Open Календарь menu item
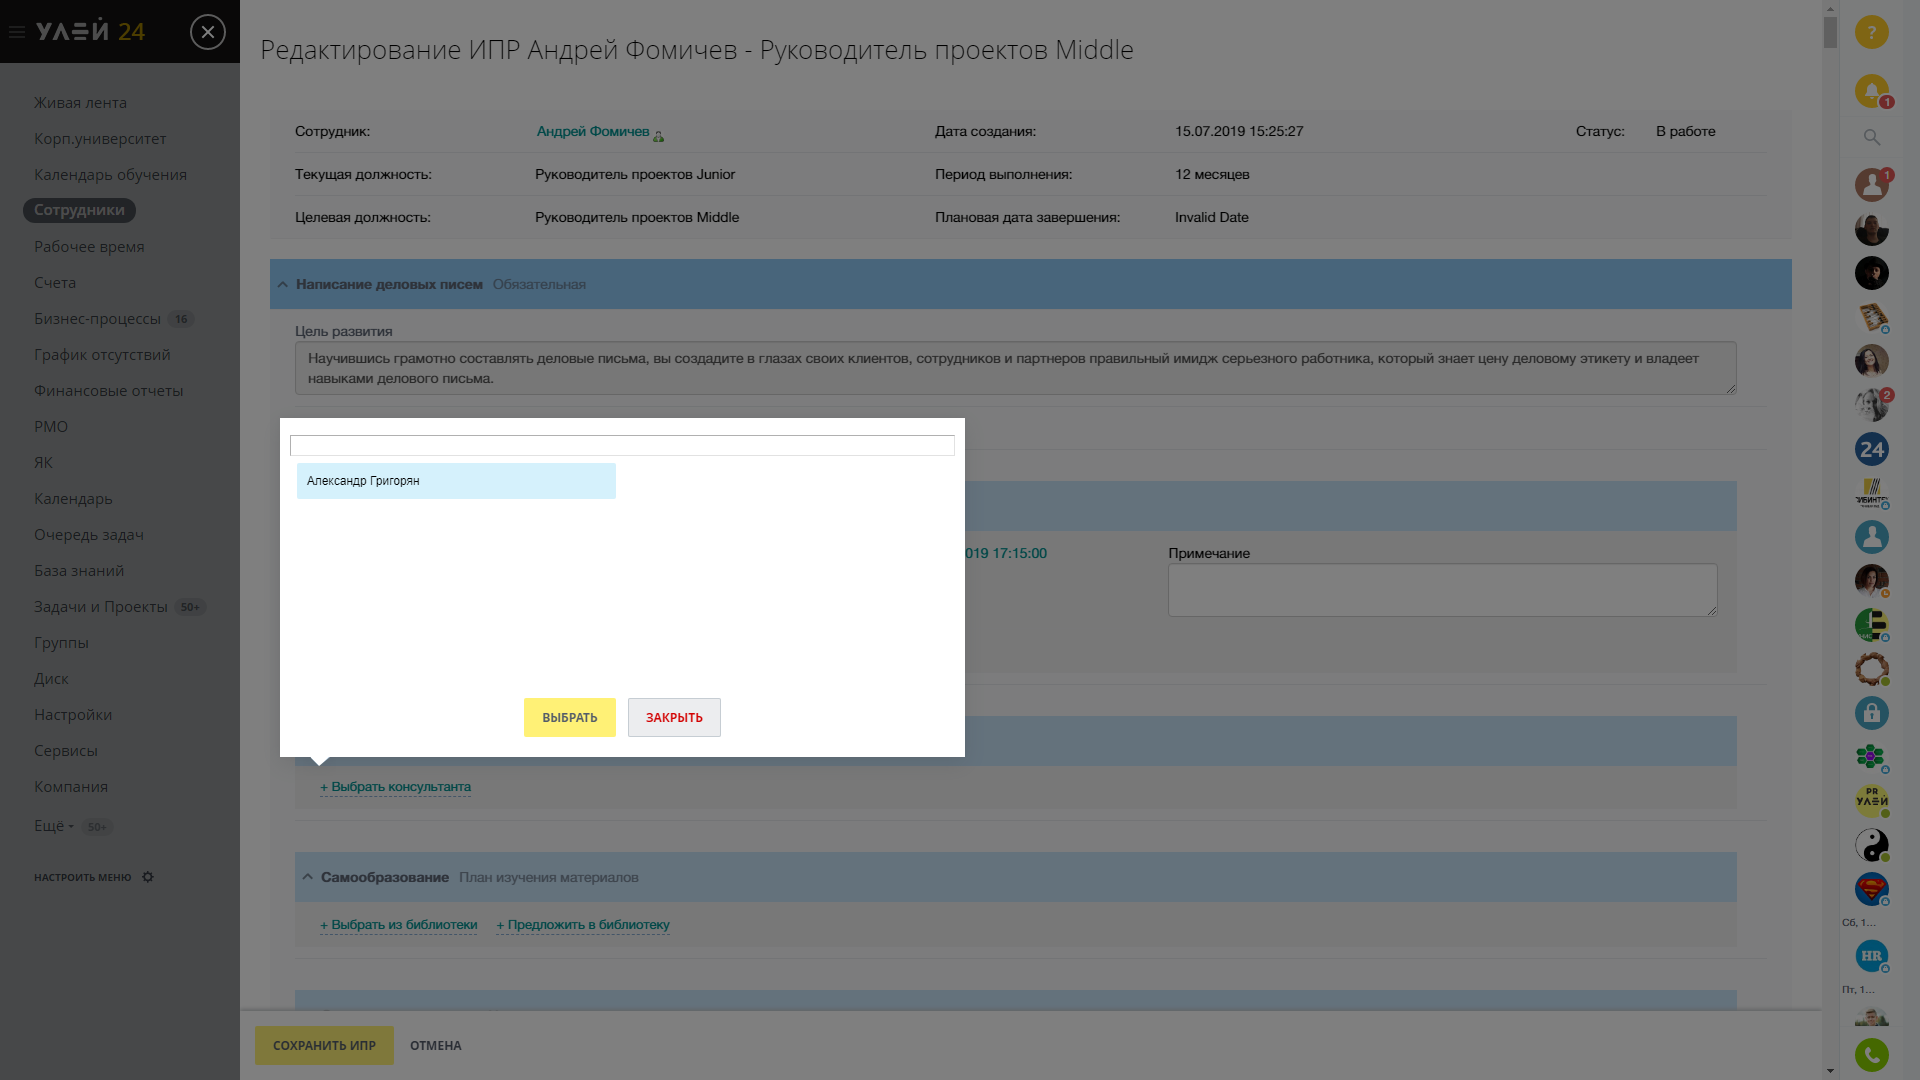Image resolution: width=1920 pixels, height=1080 pixels. [73, 499]
